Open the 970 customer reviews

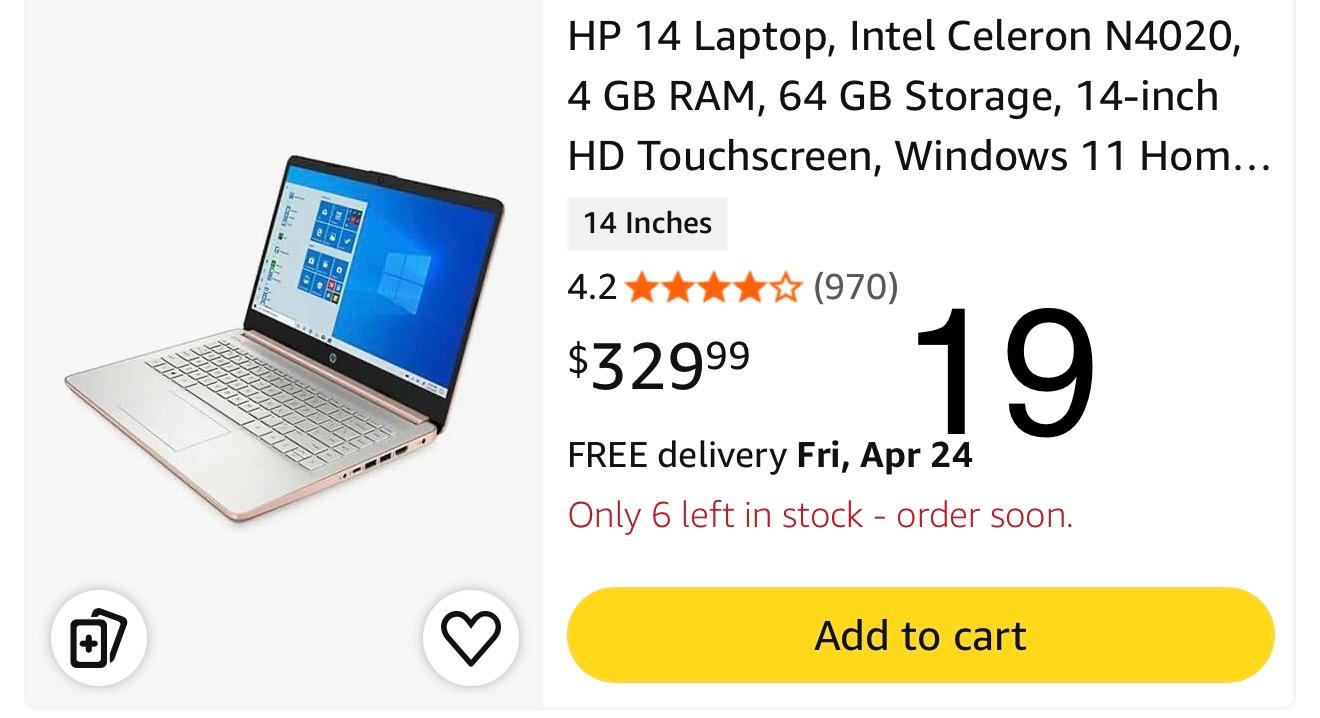(x=856, y=288)
